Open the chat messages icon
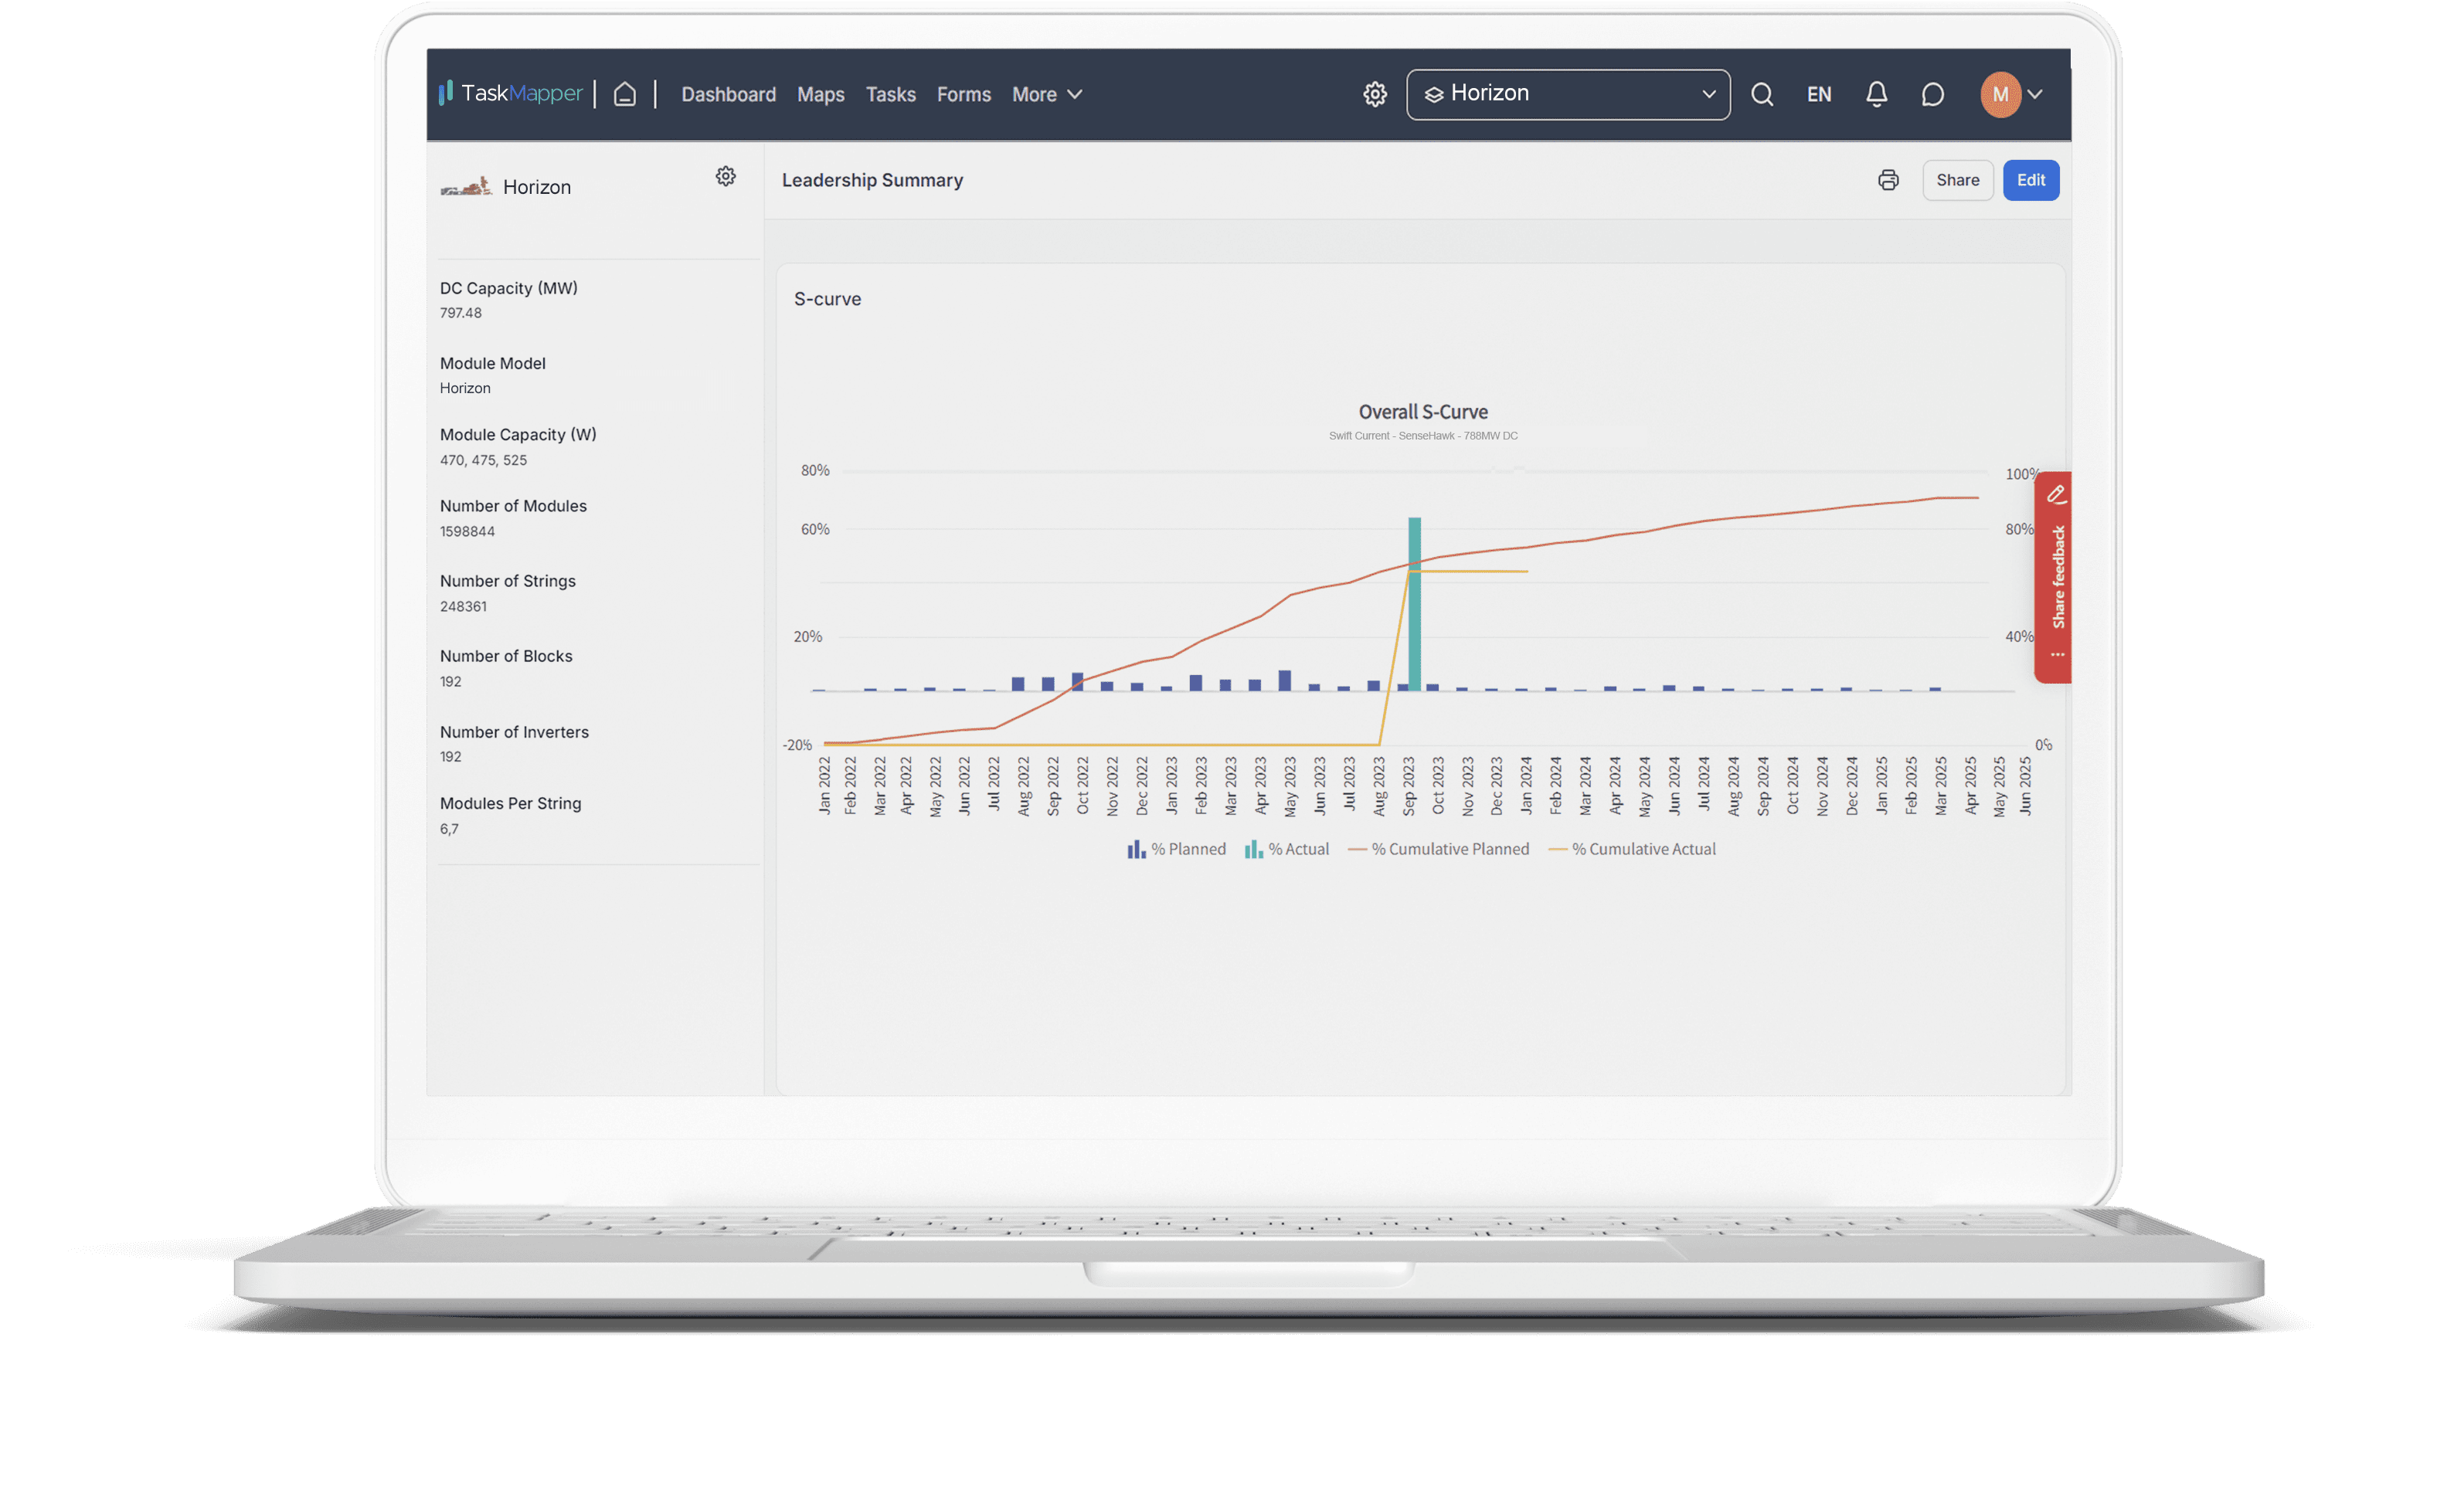 [1932, 94]
